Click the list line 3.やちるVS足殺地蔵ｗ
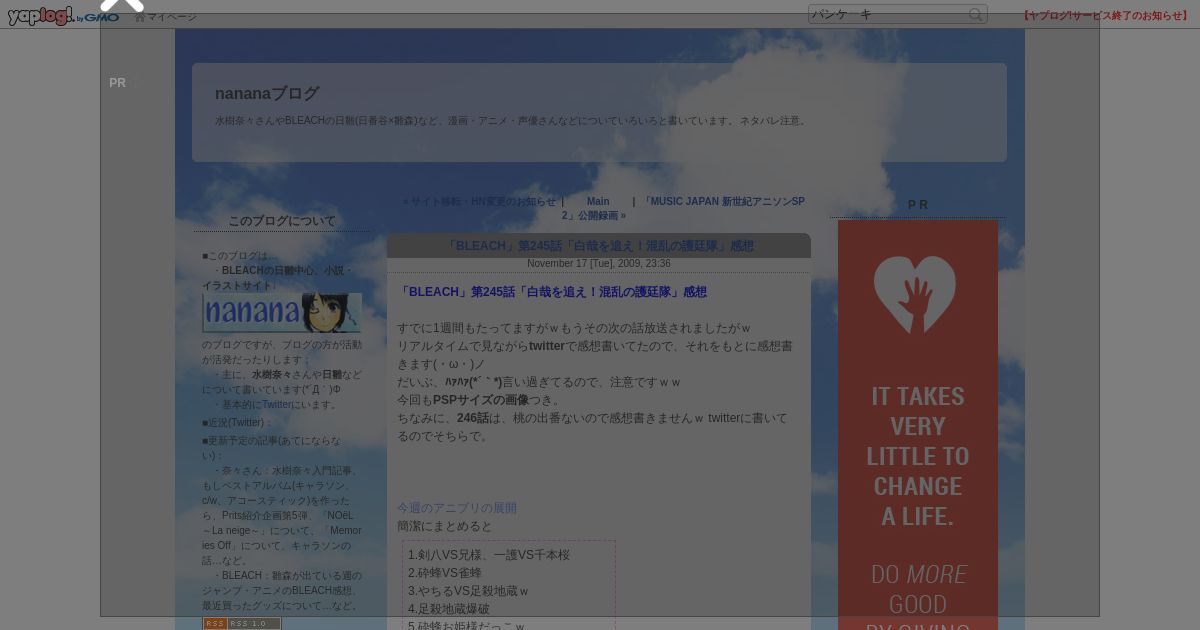Screen dimensions: 1200x630 point(468,591)
